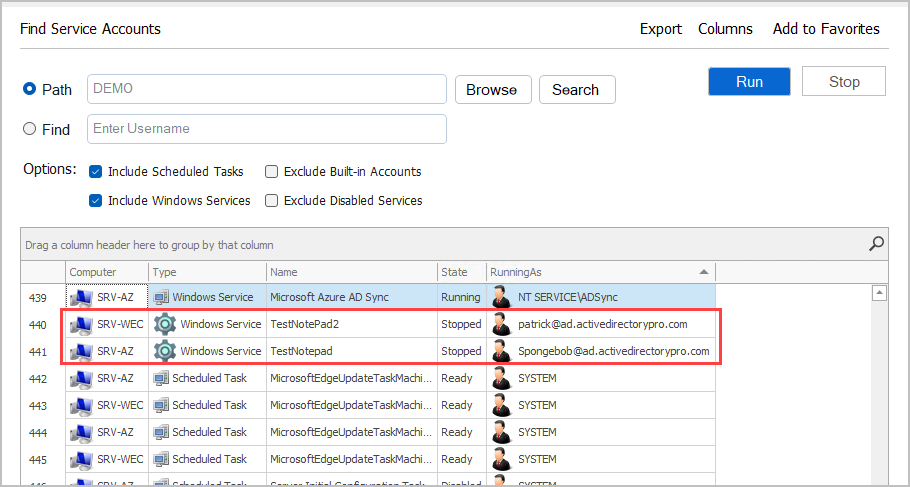Sort by the Name column header
The image size is (910, 487).
[352, 272]
